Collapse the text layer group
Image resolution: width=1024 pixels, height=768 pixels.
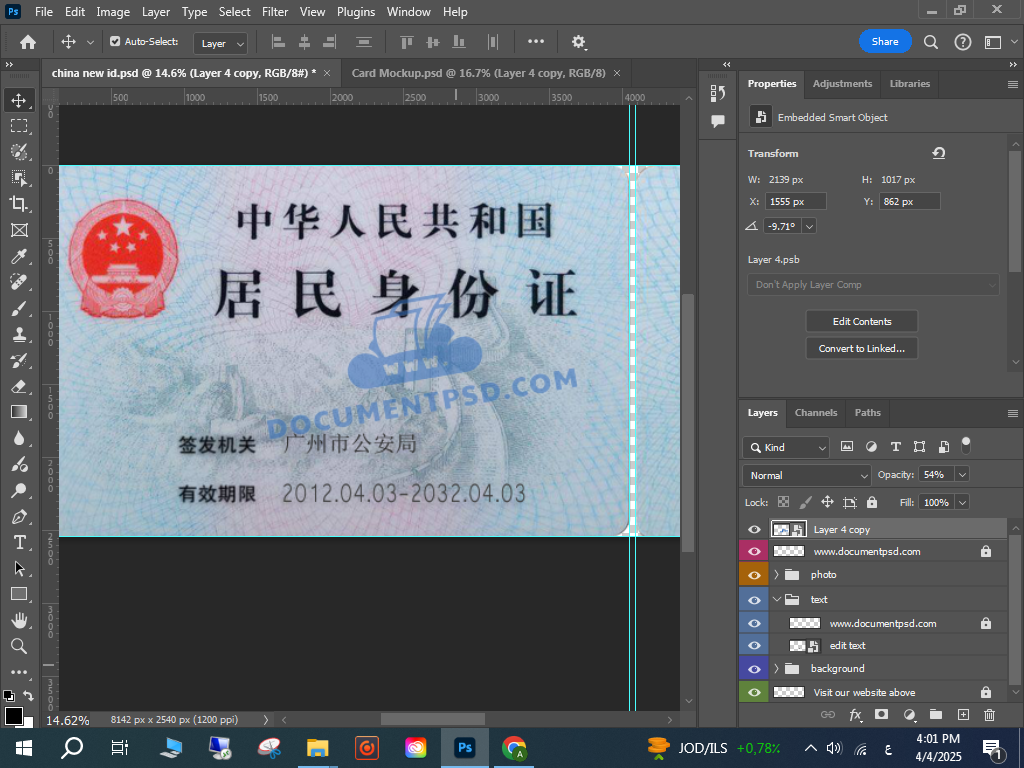776,600
